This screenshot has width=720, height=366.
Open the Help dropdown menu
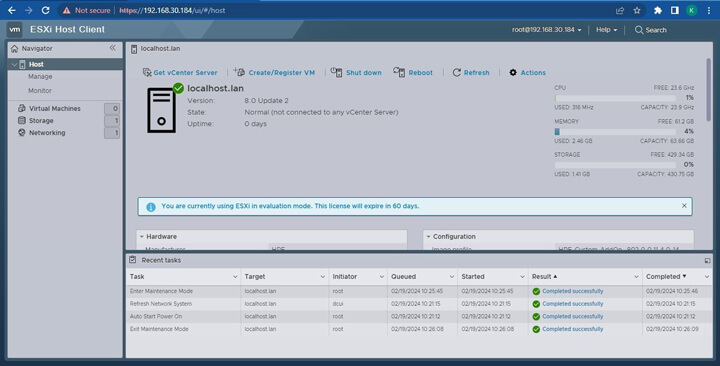pyautogui.click(x=606, y=30)
